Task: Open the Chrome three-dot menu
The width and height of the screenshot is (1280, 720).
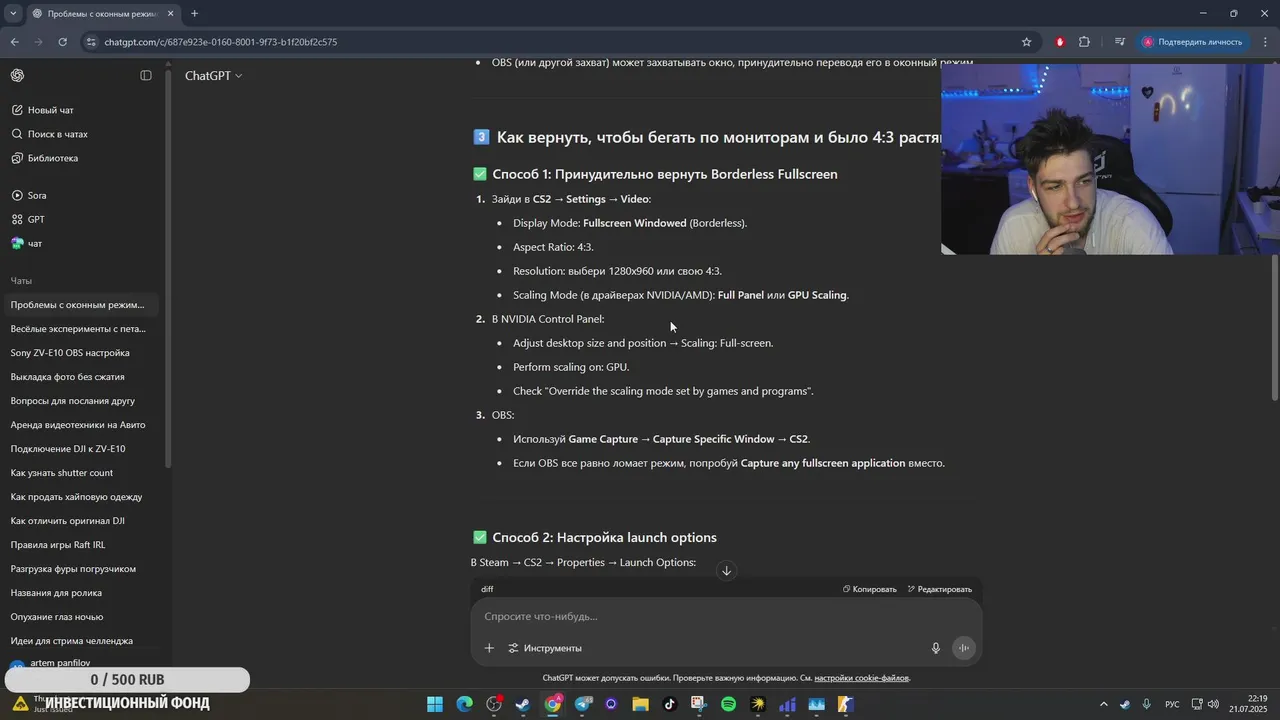Action: [x=1265, y=42]
